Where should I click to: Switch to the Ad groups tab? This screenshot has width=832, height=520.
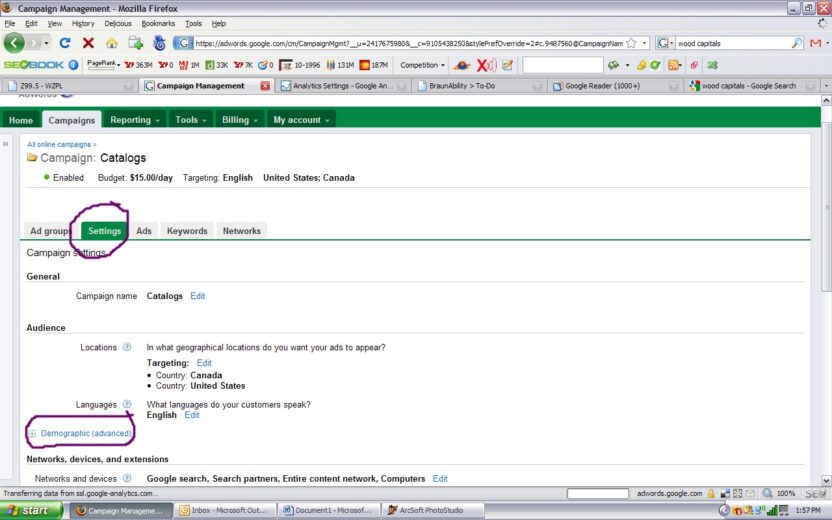coord(49,231)
